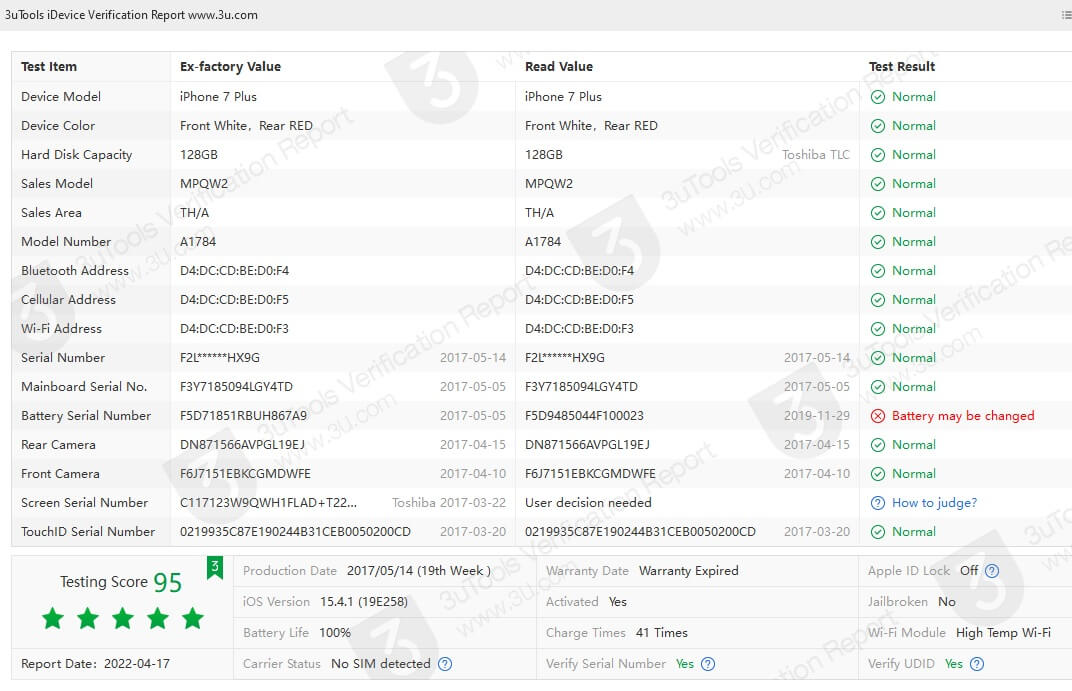1072x691 pixels.
Task: Click the Sales Area green check icon
Action: 878,213
